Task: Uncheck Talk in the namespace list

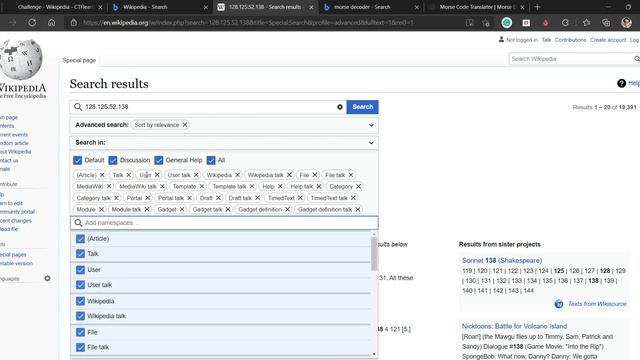Action: click(80, 254)
